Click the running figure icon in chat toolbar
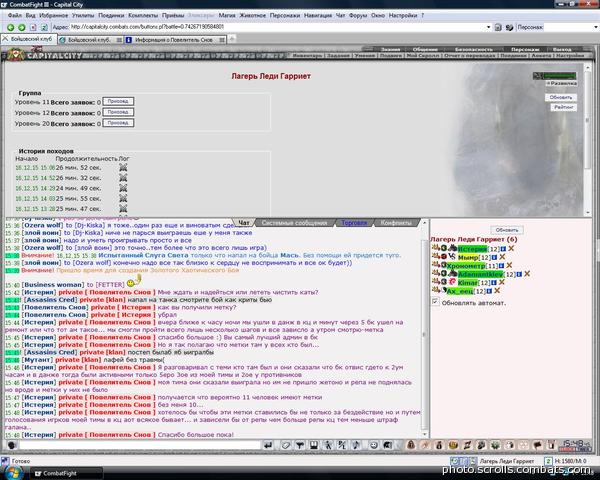Viewport: 600px width, 480px height. pyautogui.click(x=328, y=445)
